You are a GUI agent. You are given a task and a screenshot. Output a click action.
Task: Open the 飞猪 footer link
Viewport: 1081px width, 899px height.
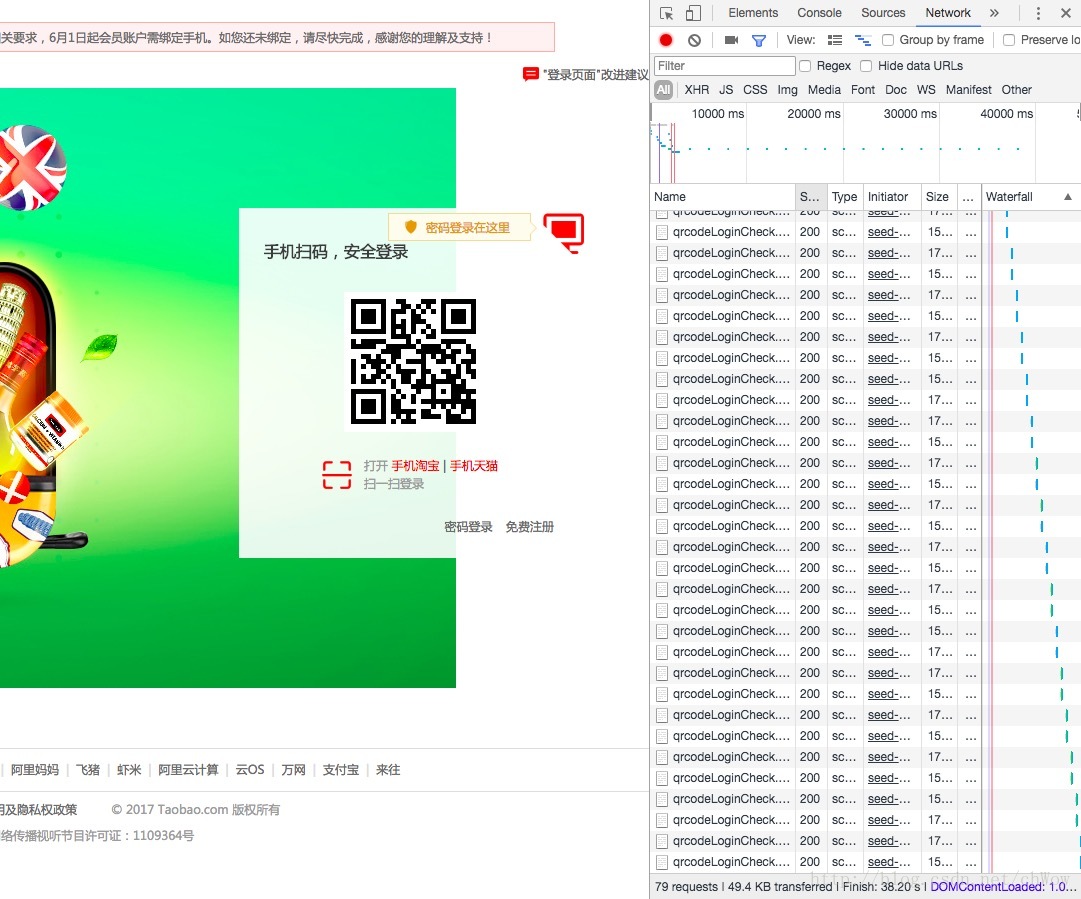[x=88, y=769]
